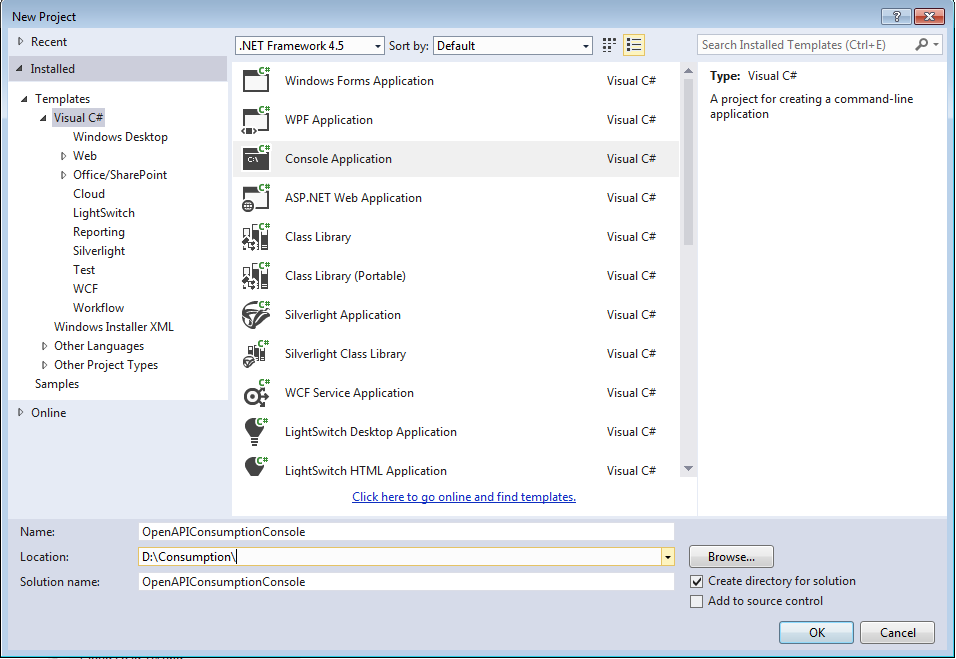Select the Class Library template icon

coord(256,237)
